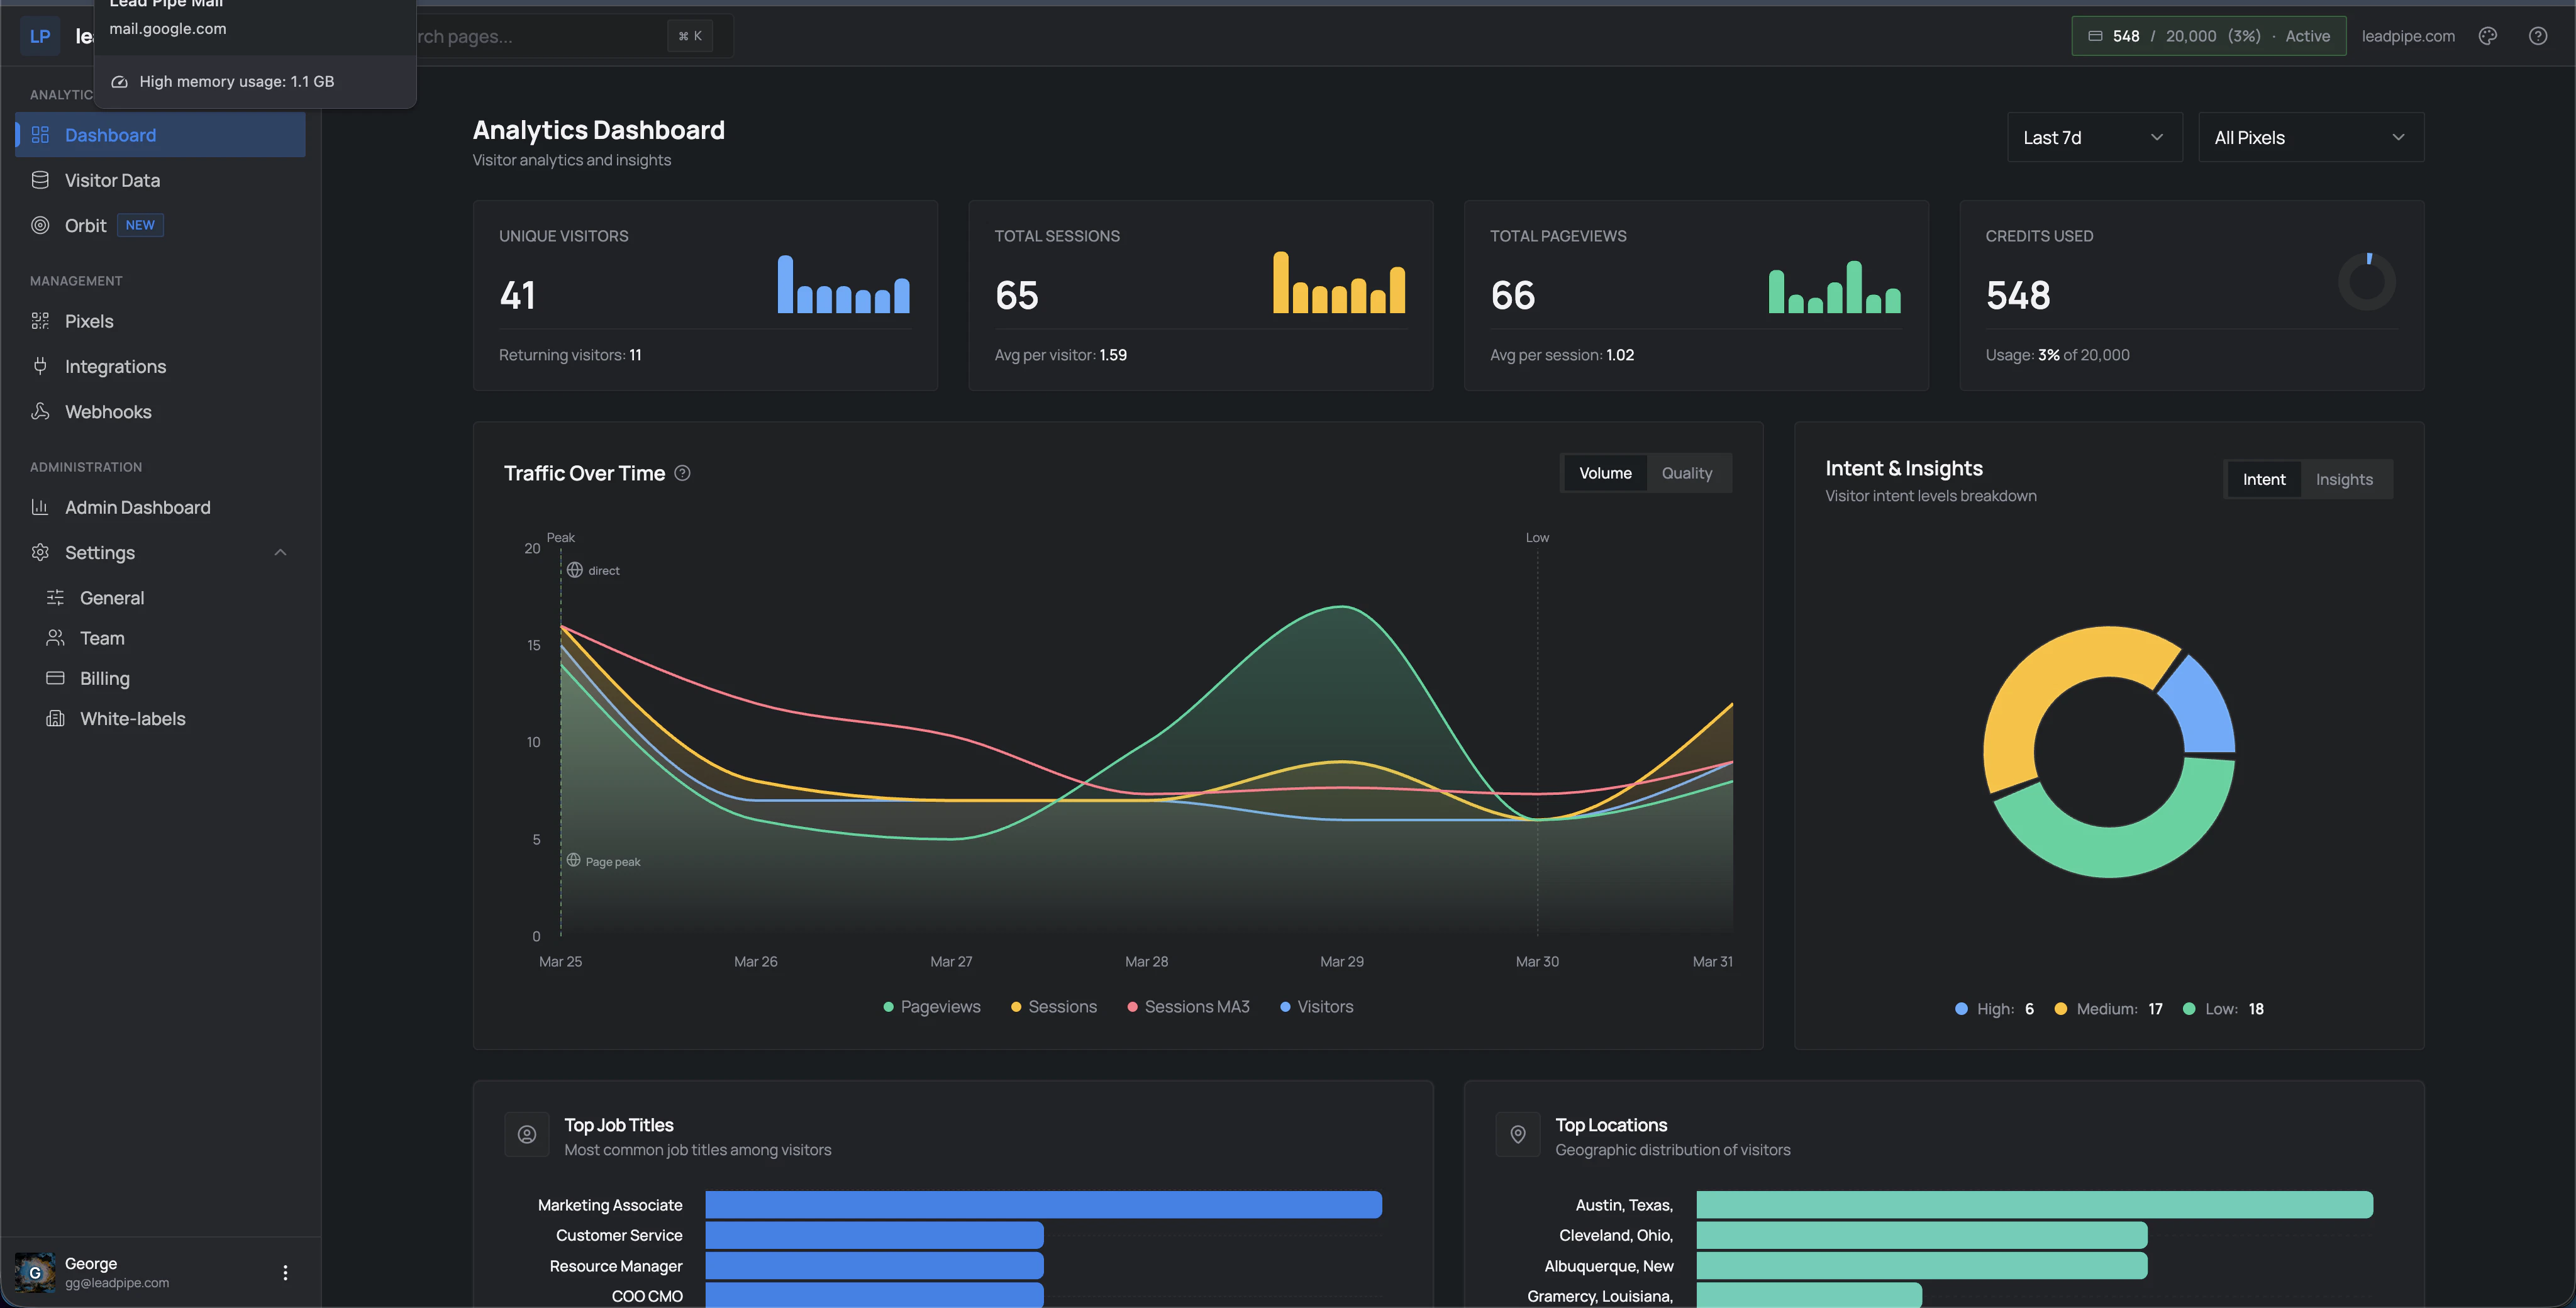Switch Traffic Over Time to Quality view
The height and width of the screenshot is (1308, 2576).
1687,473
